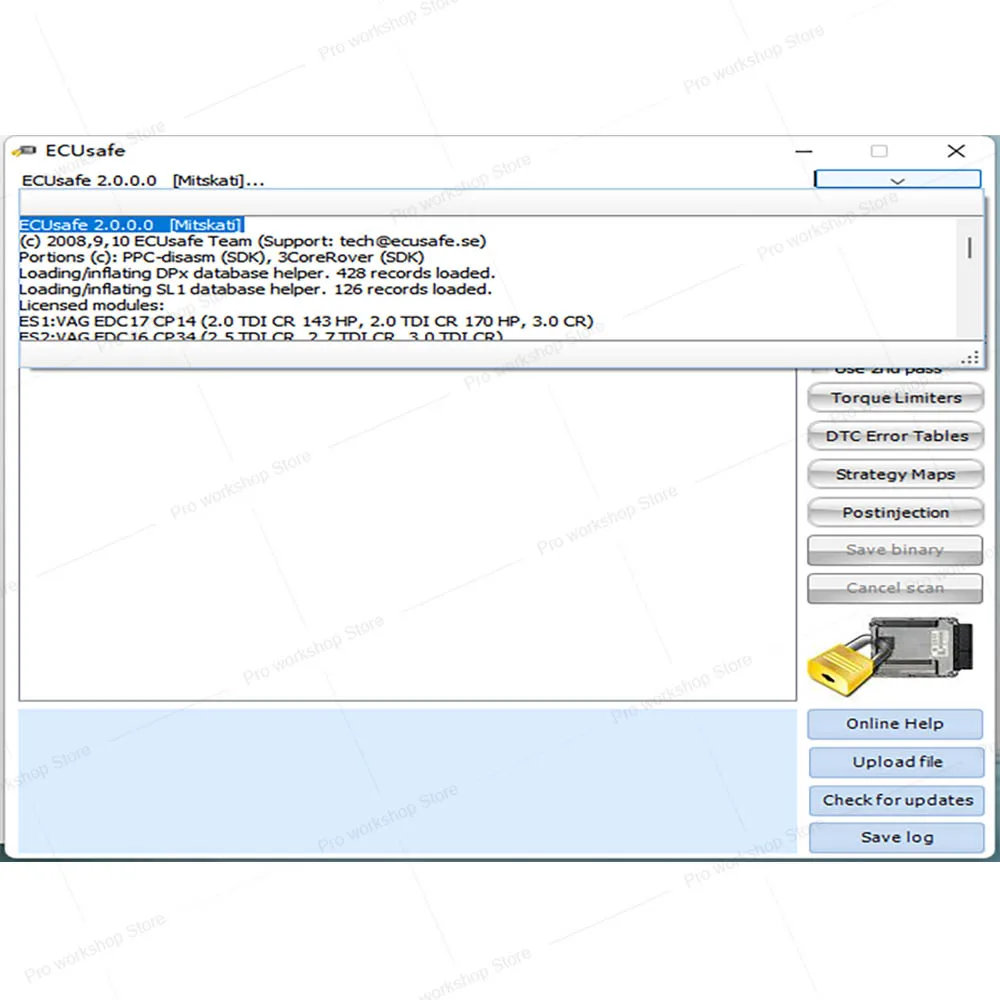The width and height of the screenshot is (1000, 1000).
Task: Save the log with Save log
Action: [897, 837]
